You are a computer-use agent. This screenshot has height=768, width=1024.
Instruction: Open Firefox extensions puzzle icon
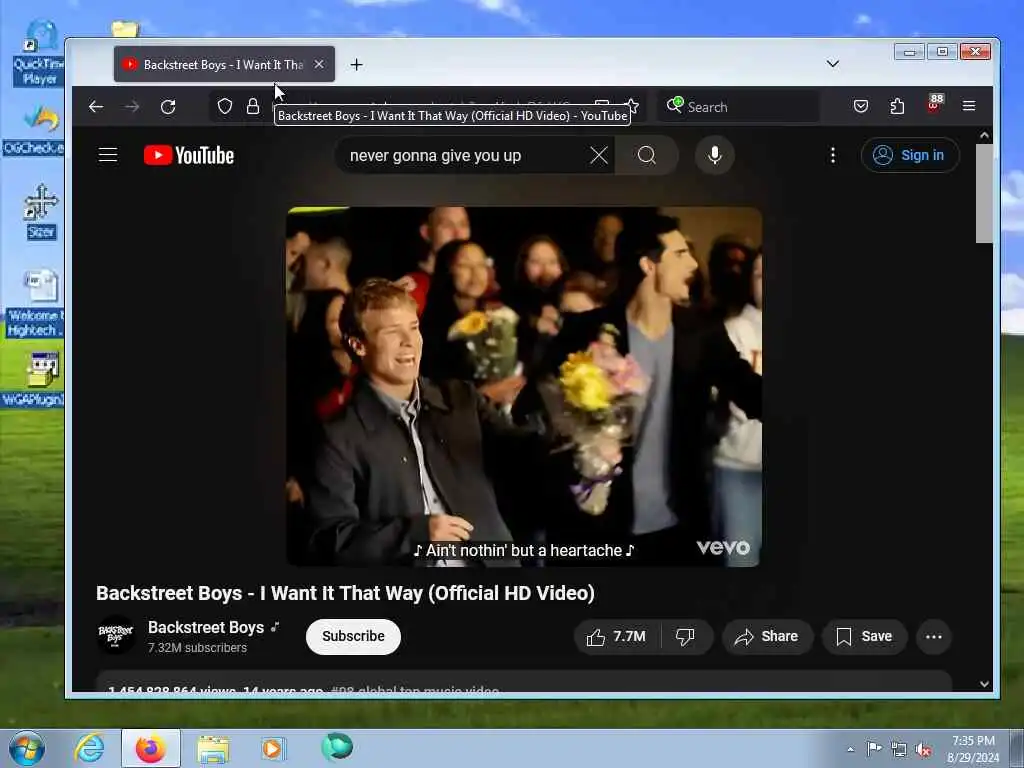point(897,106)
